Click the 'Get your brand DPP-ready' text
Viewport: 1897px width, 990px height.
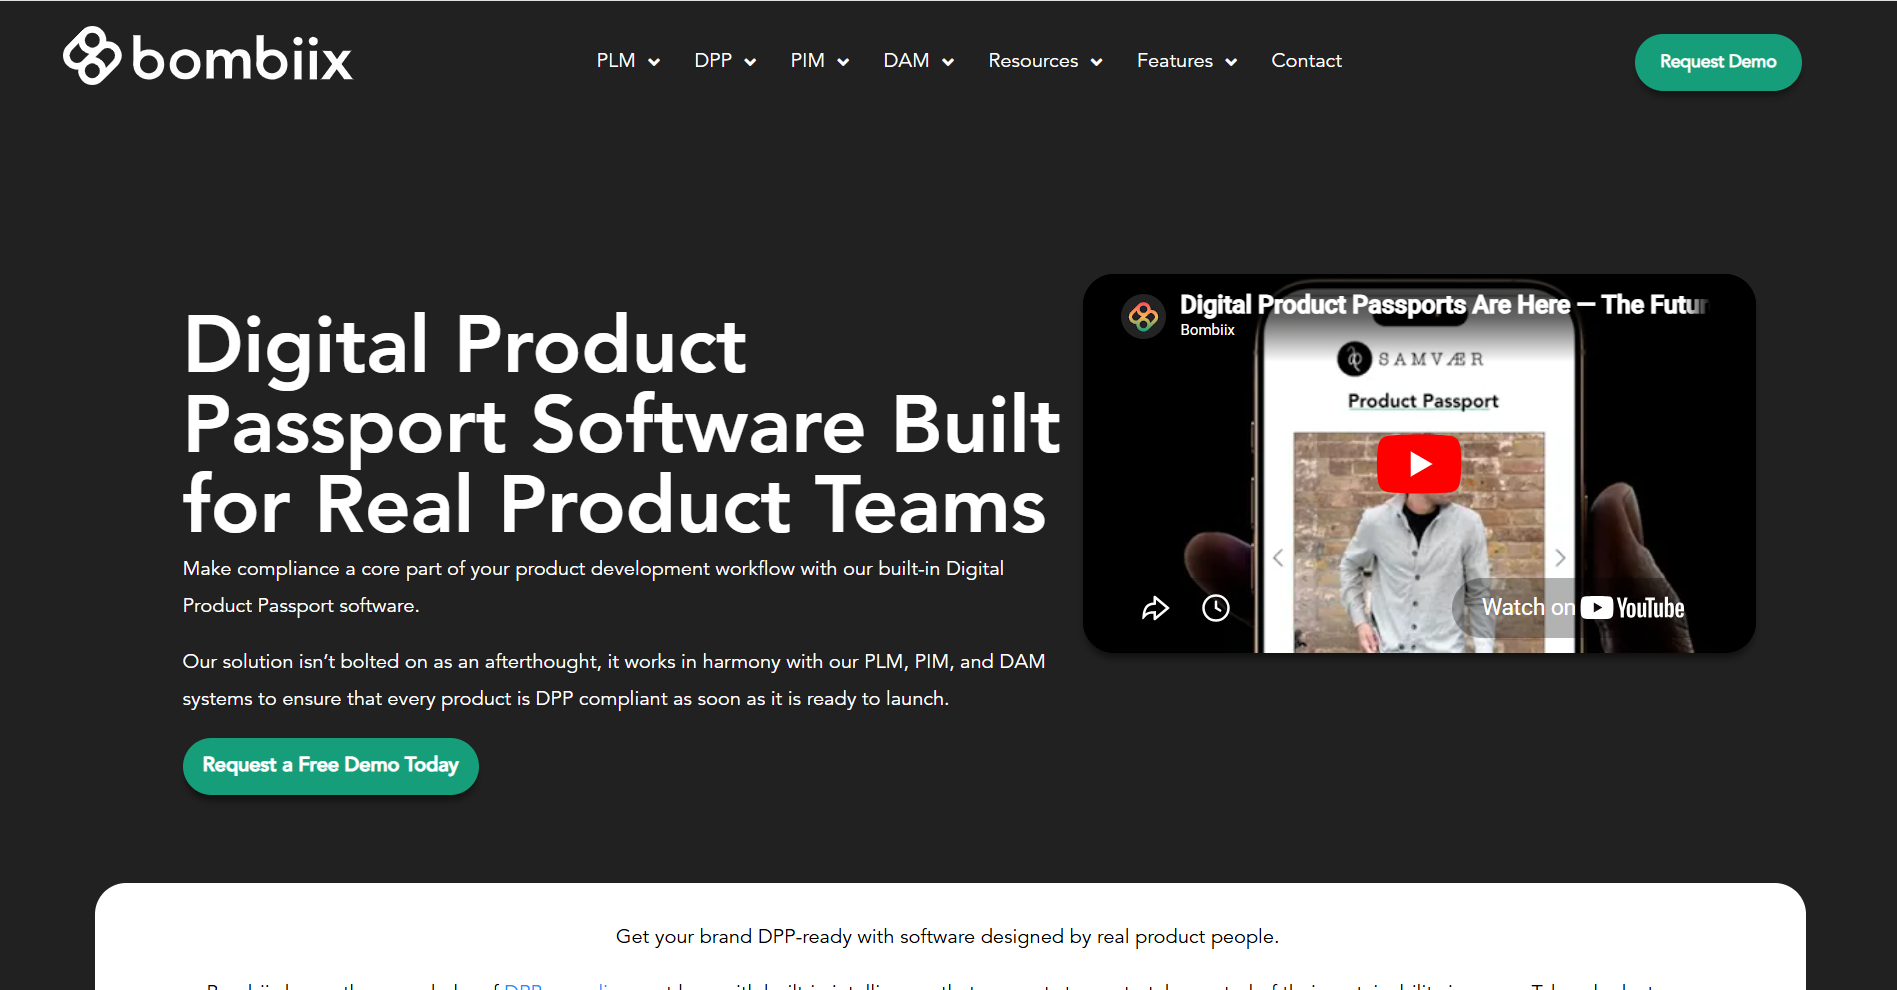pyautogui.click(x=947, y=937)
